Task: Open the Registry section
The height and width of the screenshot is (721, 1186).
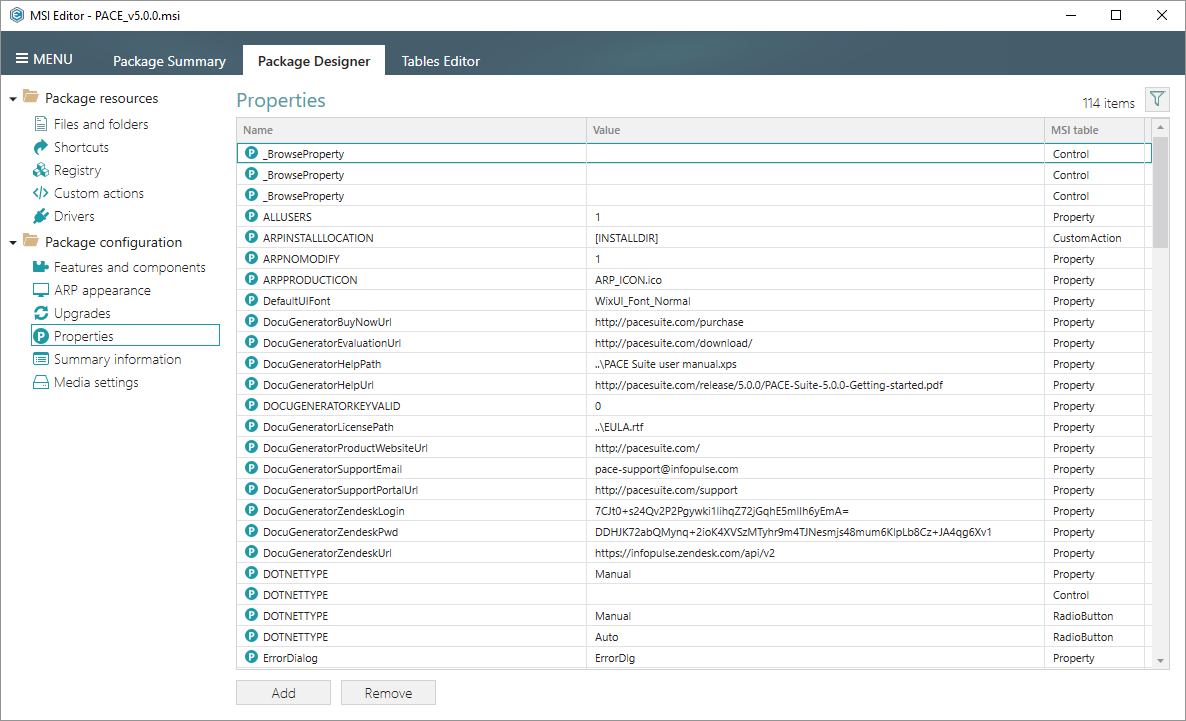Action: 77,170
